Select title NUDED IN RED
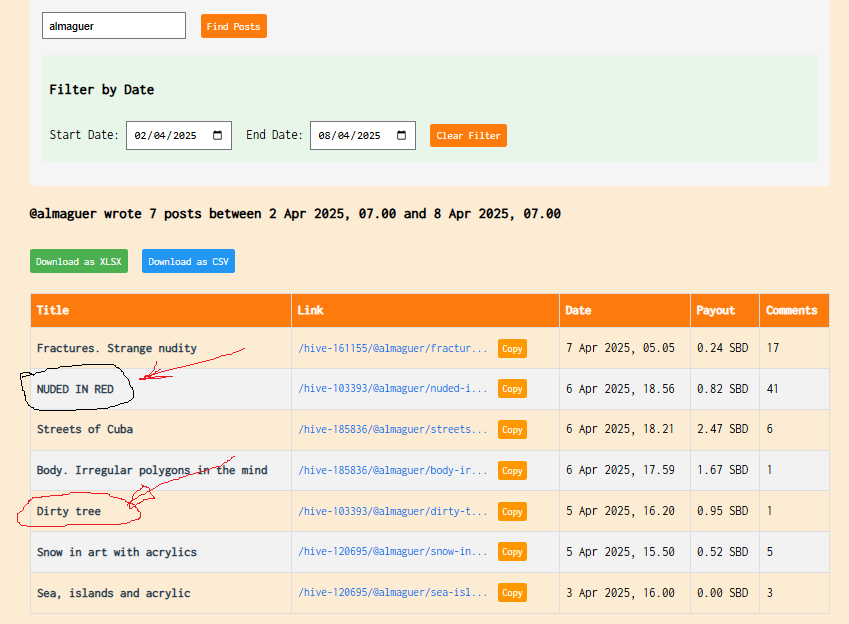This screenshot has width=849, height=624. pyautogui.click(x=75, y=389)
